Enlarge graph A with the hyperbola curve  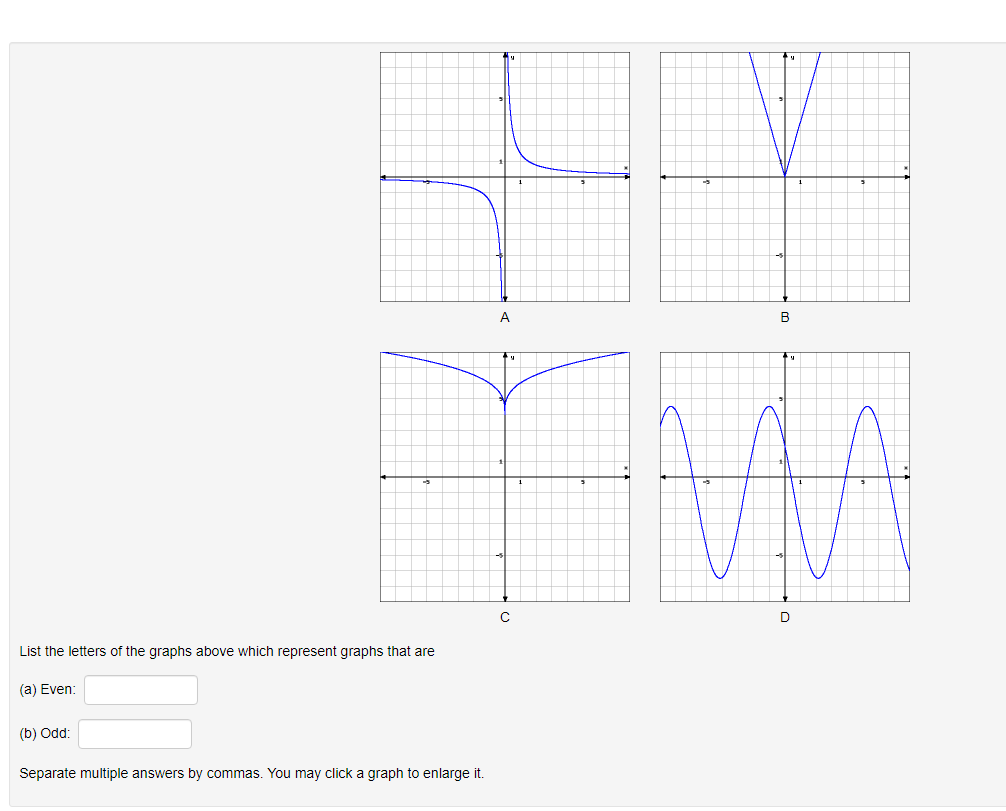(x=505, y=177)
